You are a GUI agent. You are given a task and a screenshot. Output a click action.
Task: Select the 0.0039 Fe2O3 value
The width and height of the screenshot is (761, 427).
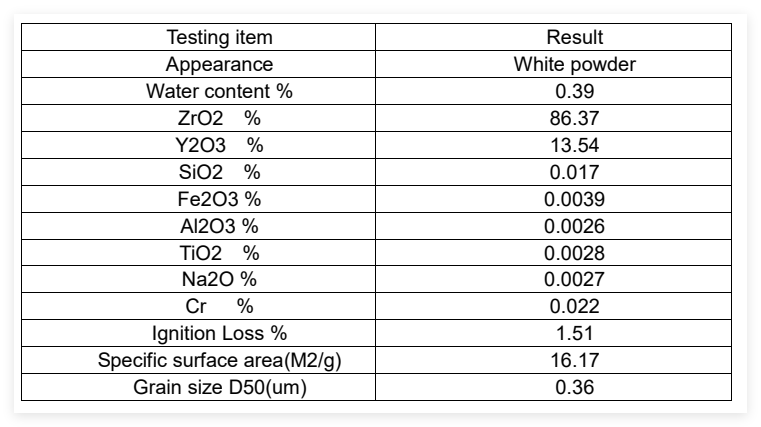pyautogui.click(x=574, y=199)
